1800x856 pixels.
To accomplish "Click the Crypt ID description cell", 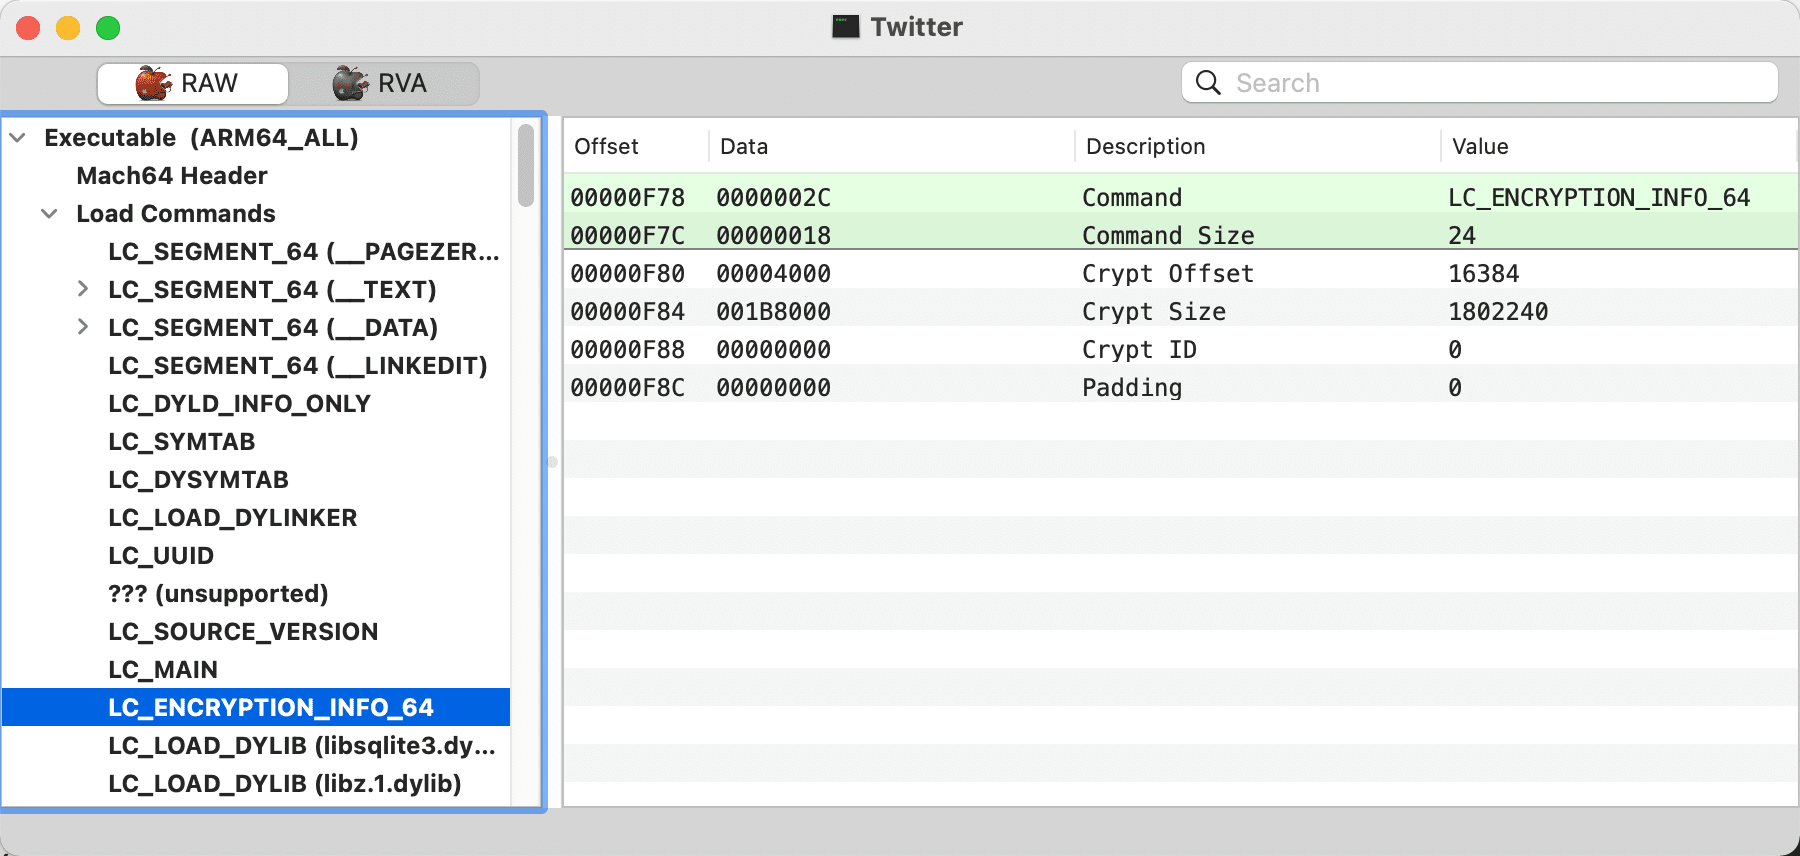I will [1139, 350].
